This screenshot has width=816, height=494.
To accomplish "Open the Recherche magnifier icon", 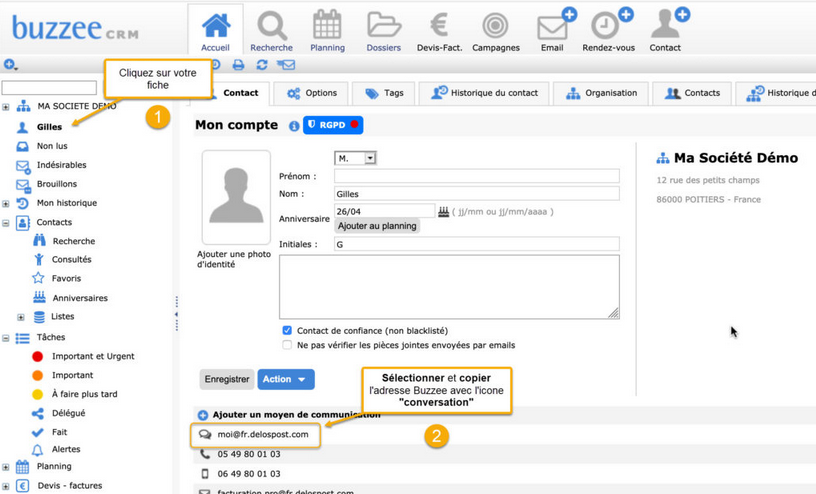I will click(272, 26).
